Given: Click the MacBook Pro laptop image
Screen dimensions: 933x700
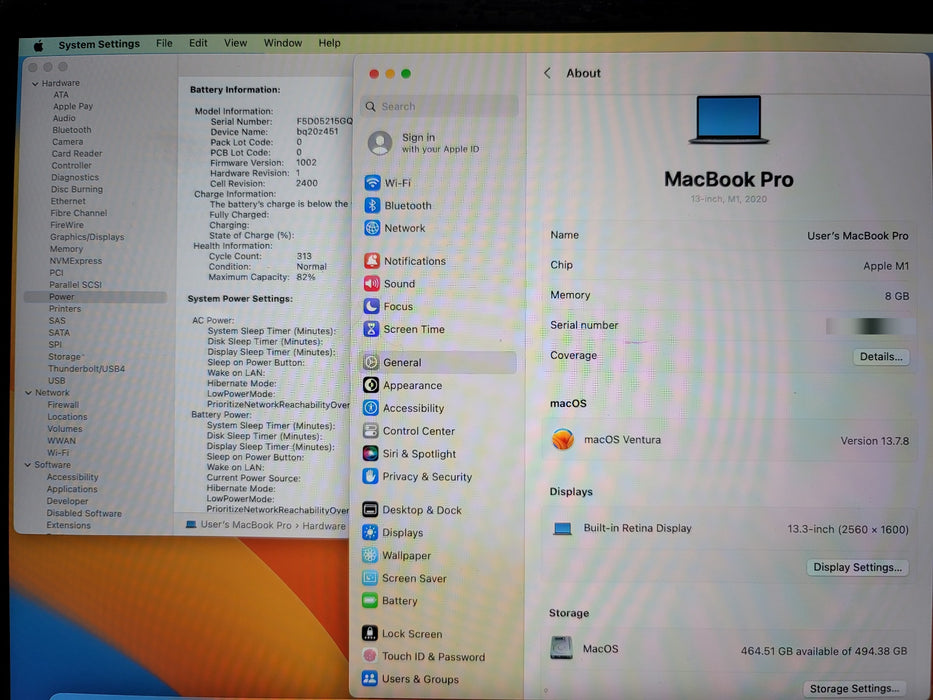Looking at the screenshot, I should click(x=728, y=120).
